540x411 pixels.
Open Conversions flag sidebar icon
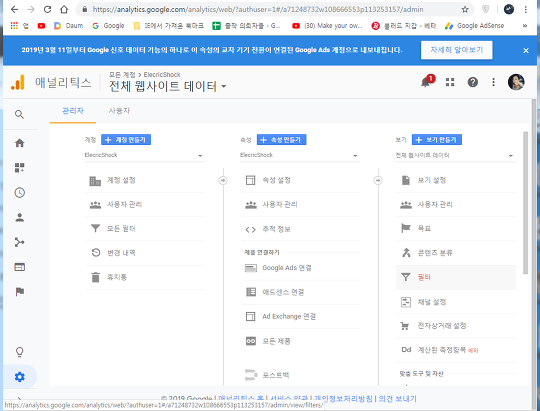coord(20,292)
